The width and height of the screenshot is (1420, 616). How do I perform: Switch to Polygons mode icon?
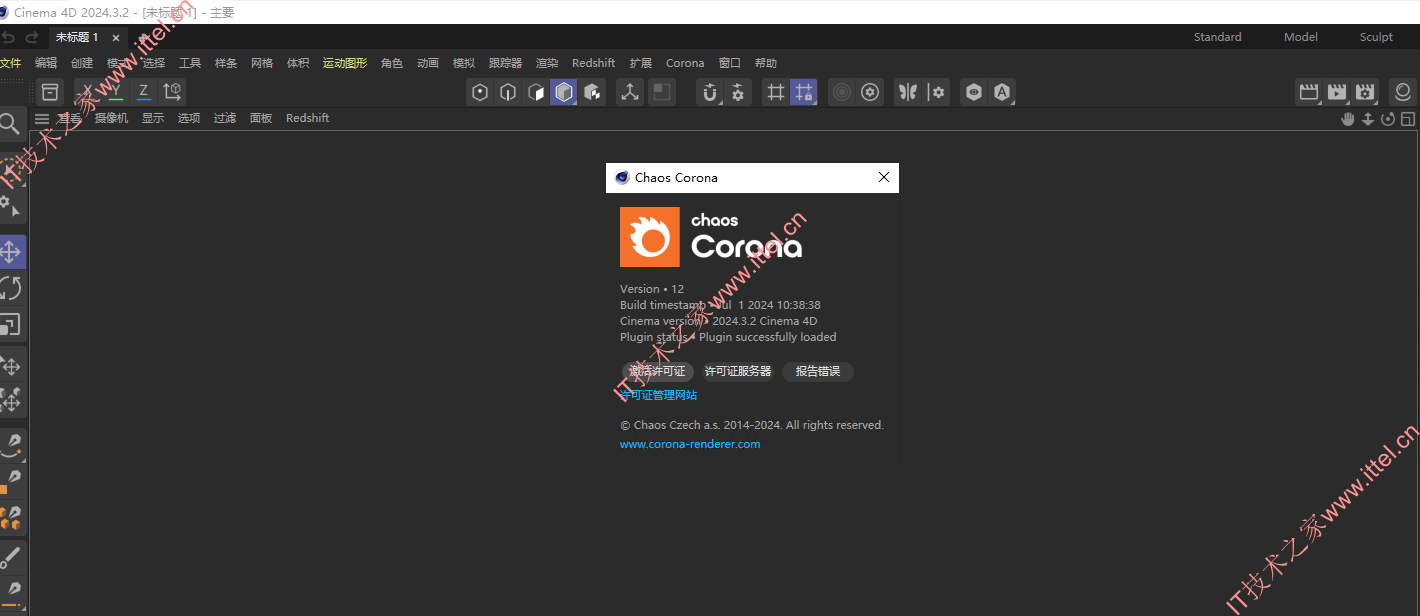point(536,93)
